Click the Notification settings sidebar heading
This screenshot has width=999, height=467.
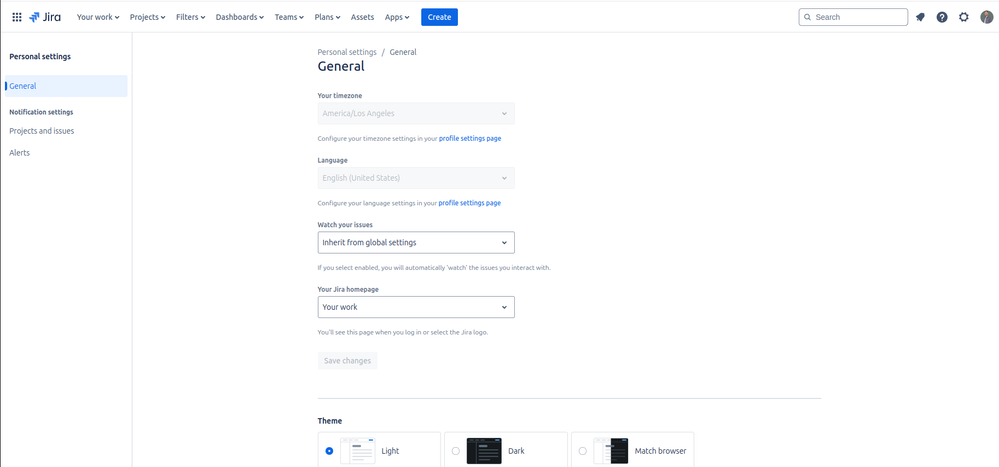(x=41, y=112)
